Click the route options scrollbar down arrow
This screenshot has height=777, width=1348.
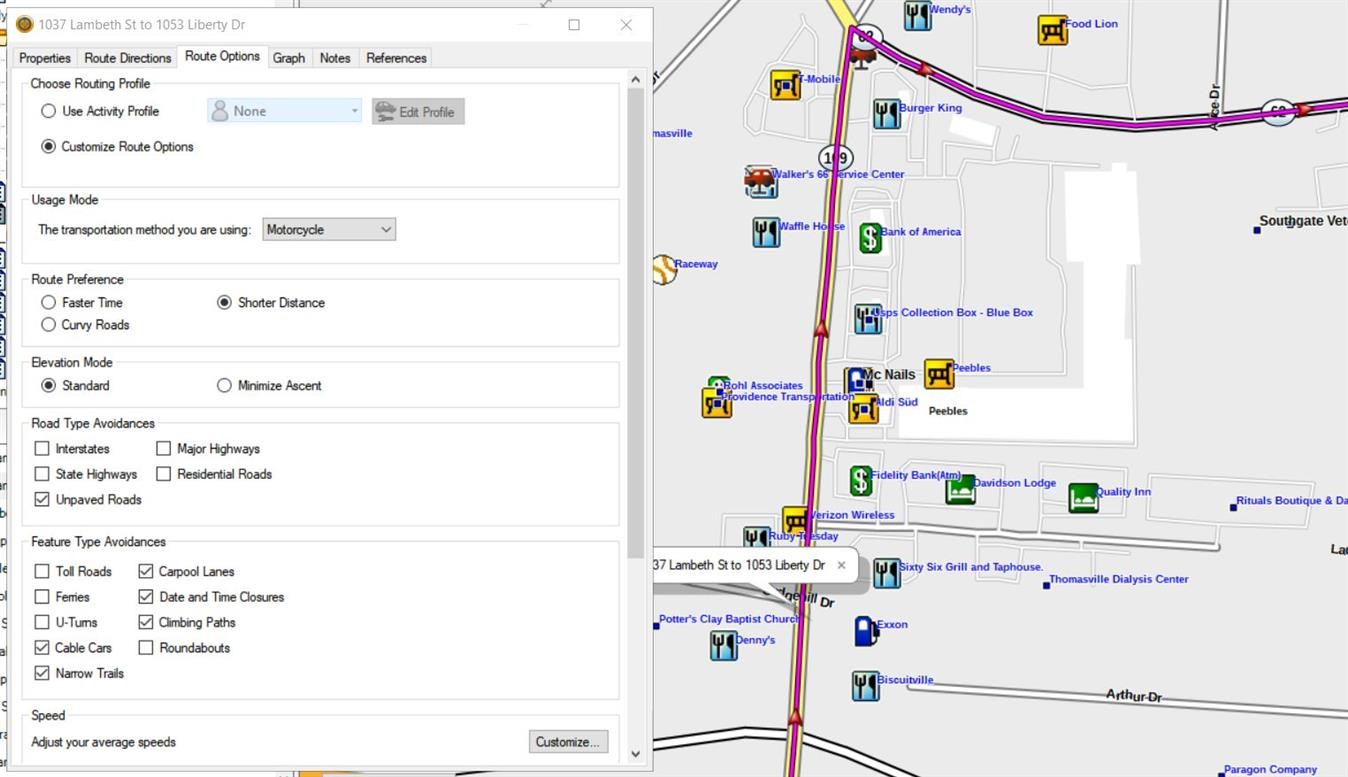(635, 754)
